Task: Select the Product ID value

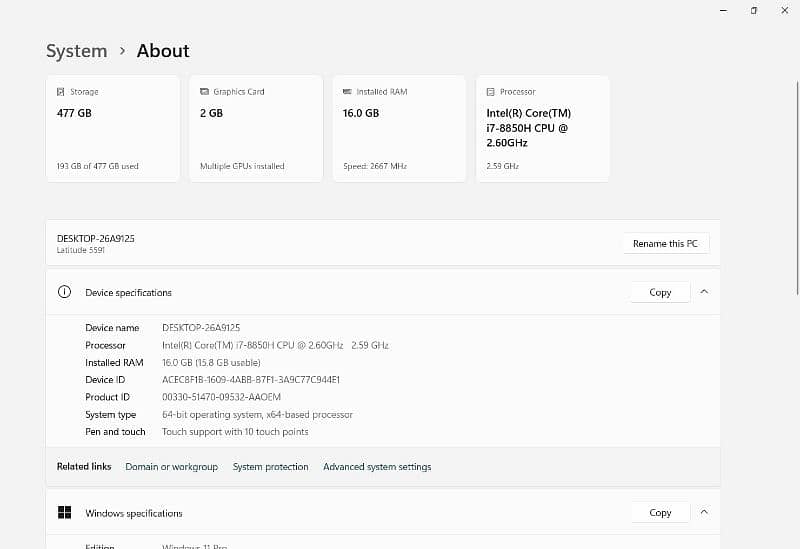Action: click(x=221, y=397)
